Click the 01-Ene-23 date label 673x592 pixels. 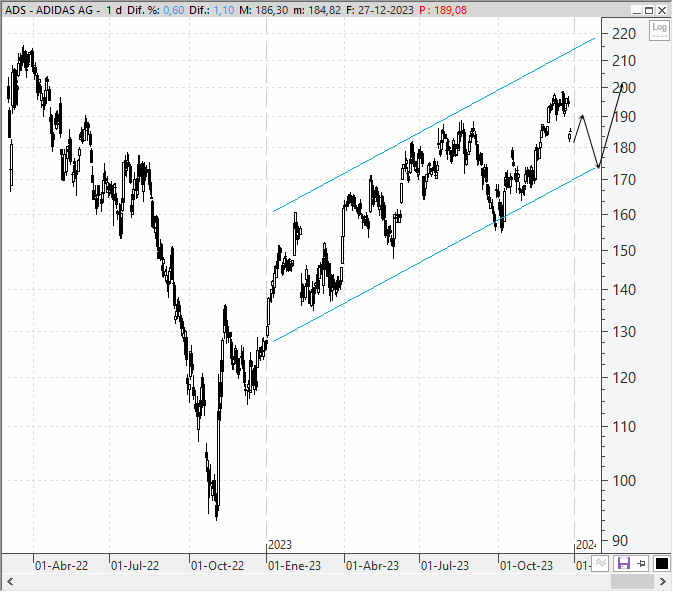point(294,566)
